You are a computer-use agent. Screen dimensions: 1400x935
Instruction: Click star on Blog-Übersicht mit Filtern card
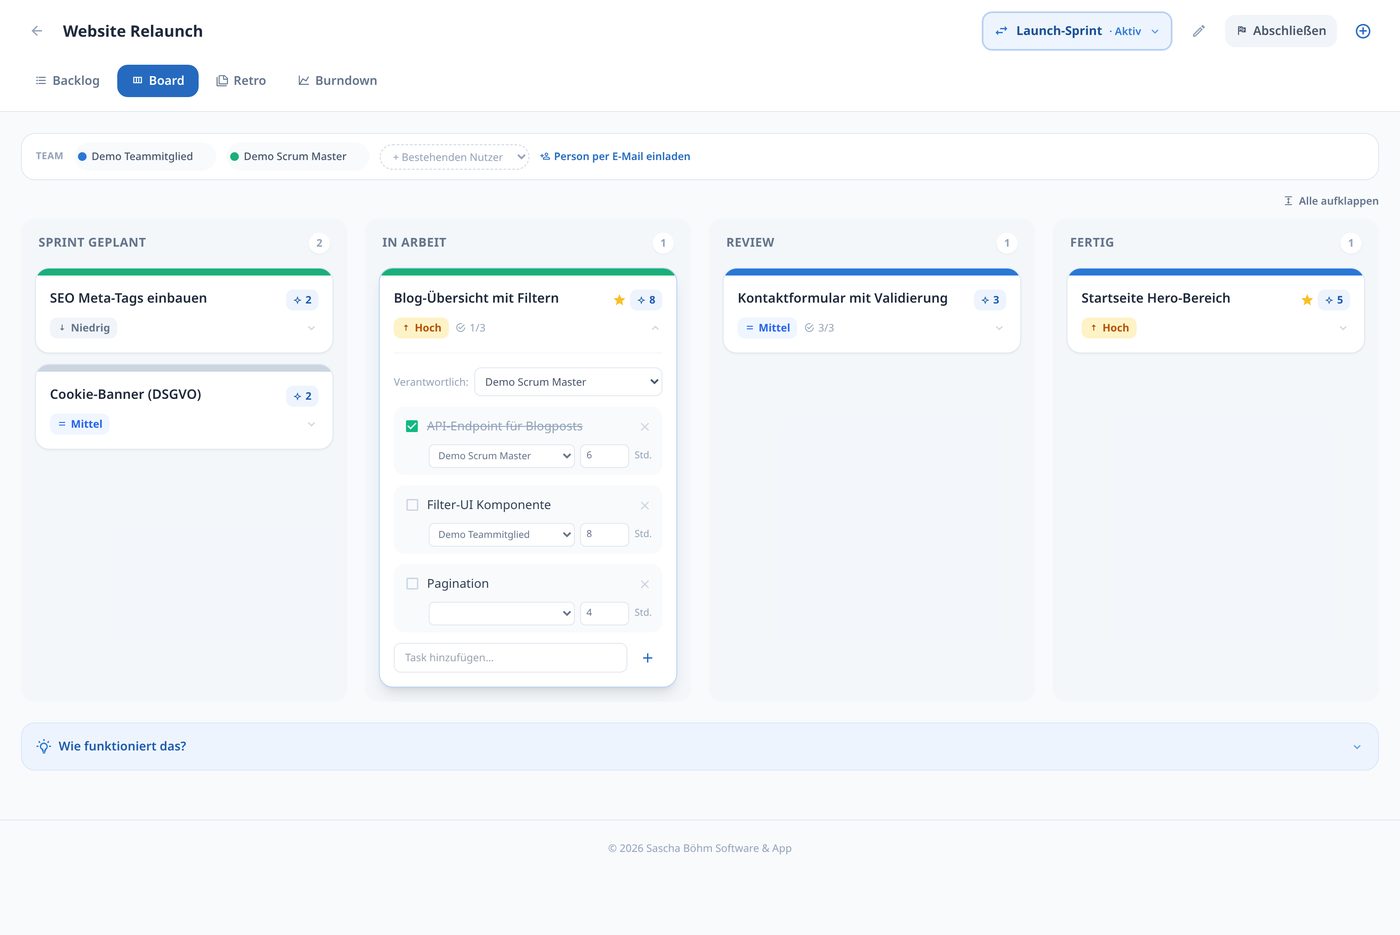tap(619, 300)
